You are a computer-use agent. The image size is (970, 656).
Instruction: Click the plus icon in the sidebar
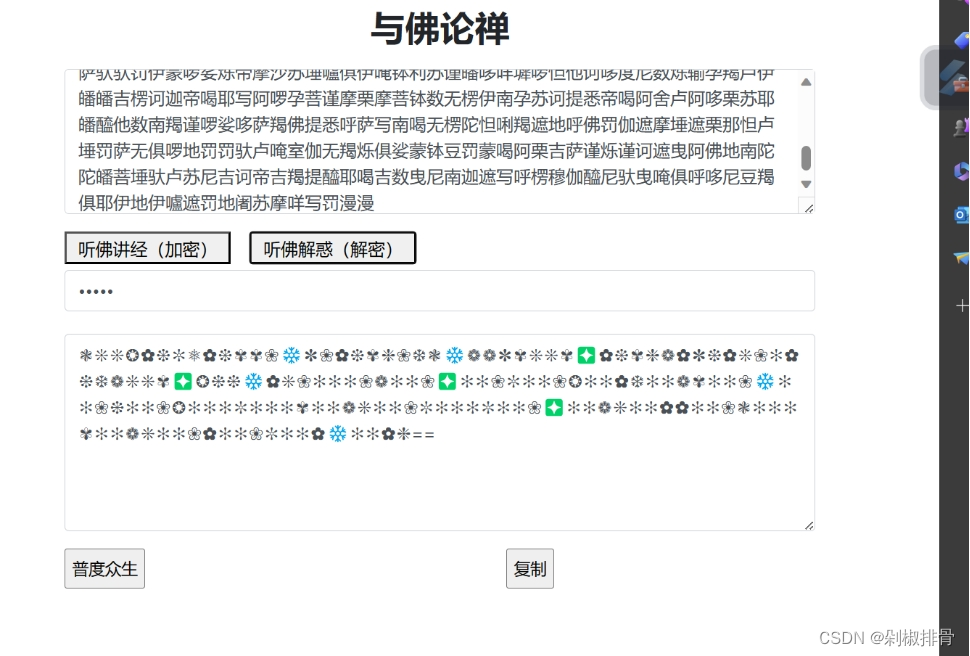pyautogui.click(x=961, y=306)
